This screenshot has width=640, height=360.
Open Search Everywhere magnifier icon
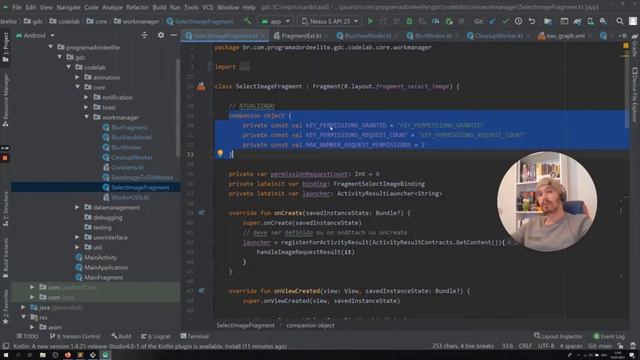(x=620, y=21)
